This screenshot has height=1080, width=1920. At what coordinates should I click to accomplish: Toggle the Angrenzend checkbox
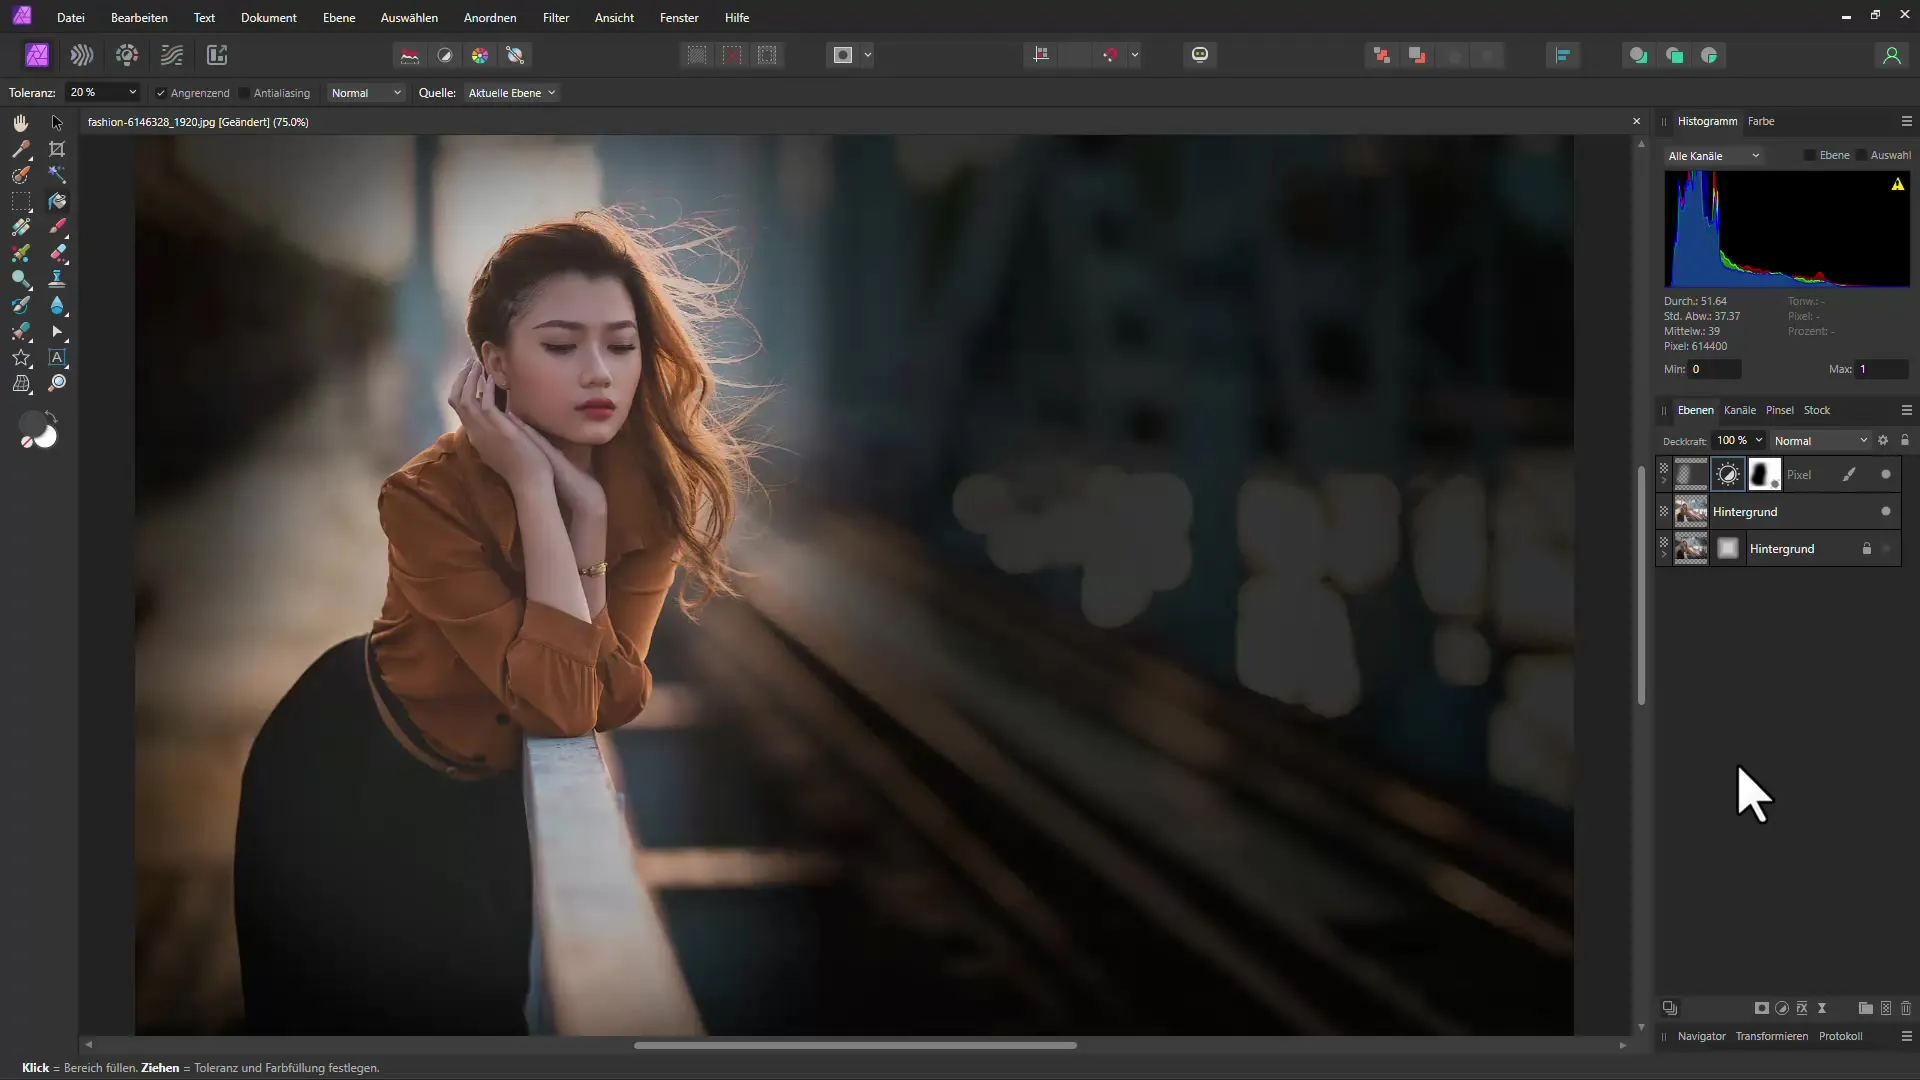click(160, 93)
